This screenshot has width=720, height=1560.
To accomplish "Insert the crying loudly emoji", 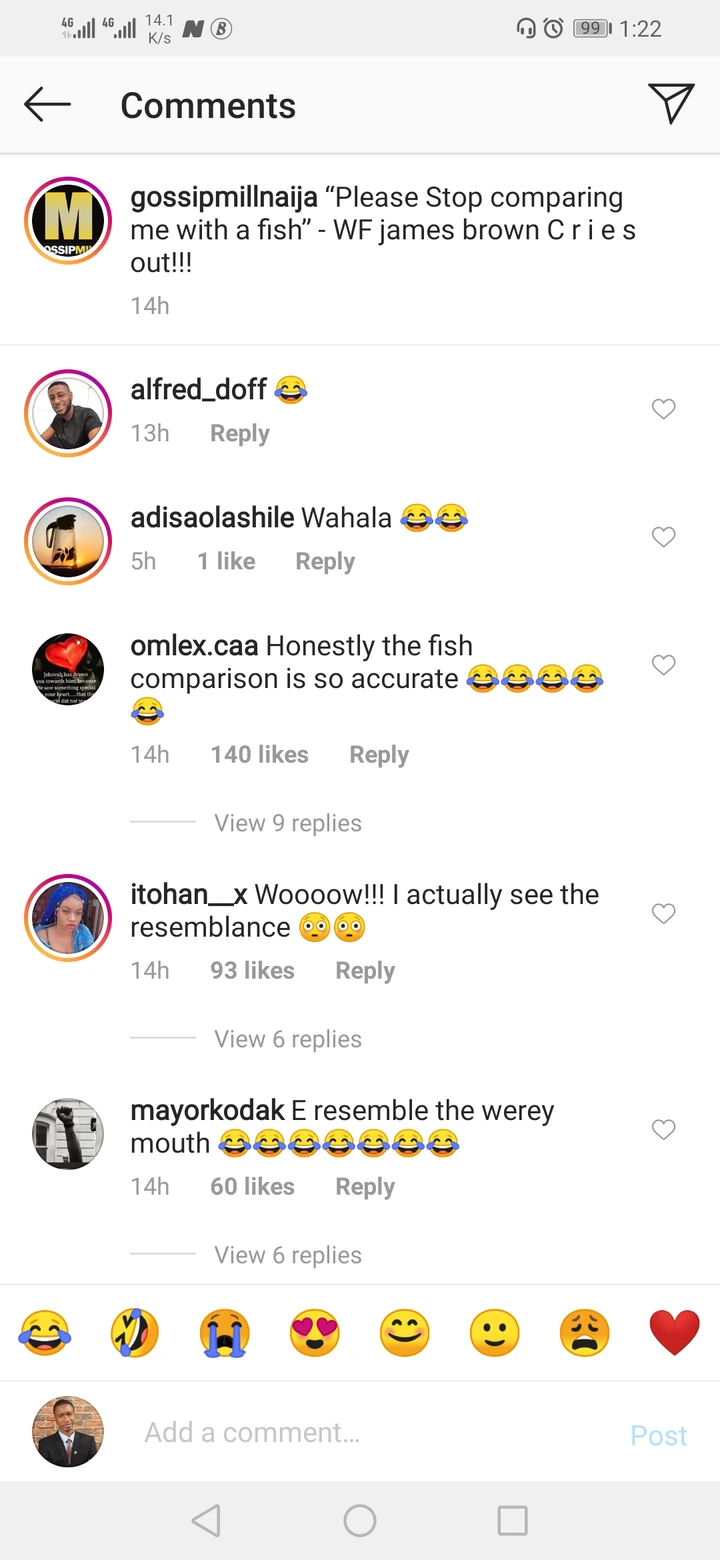I will tap(224, 1333).
